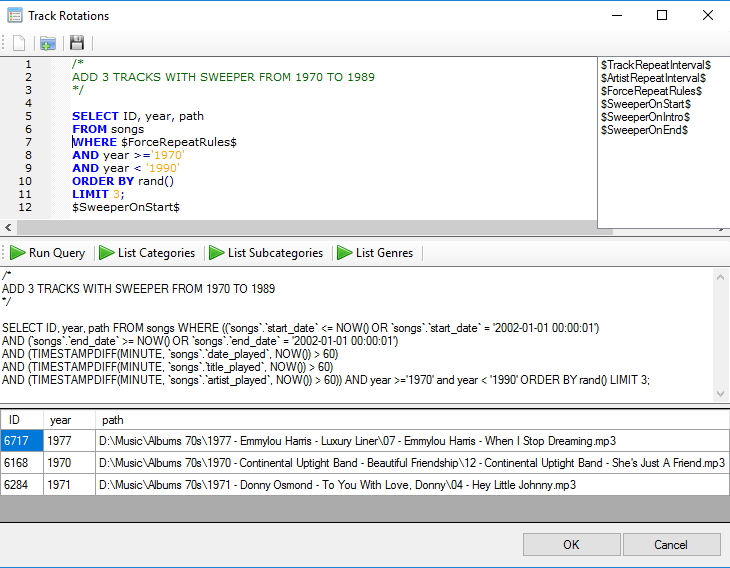Maximize the Track Rotations window

[x=662, y=15]
